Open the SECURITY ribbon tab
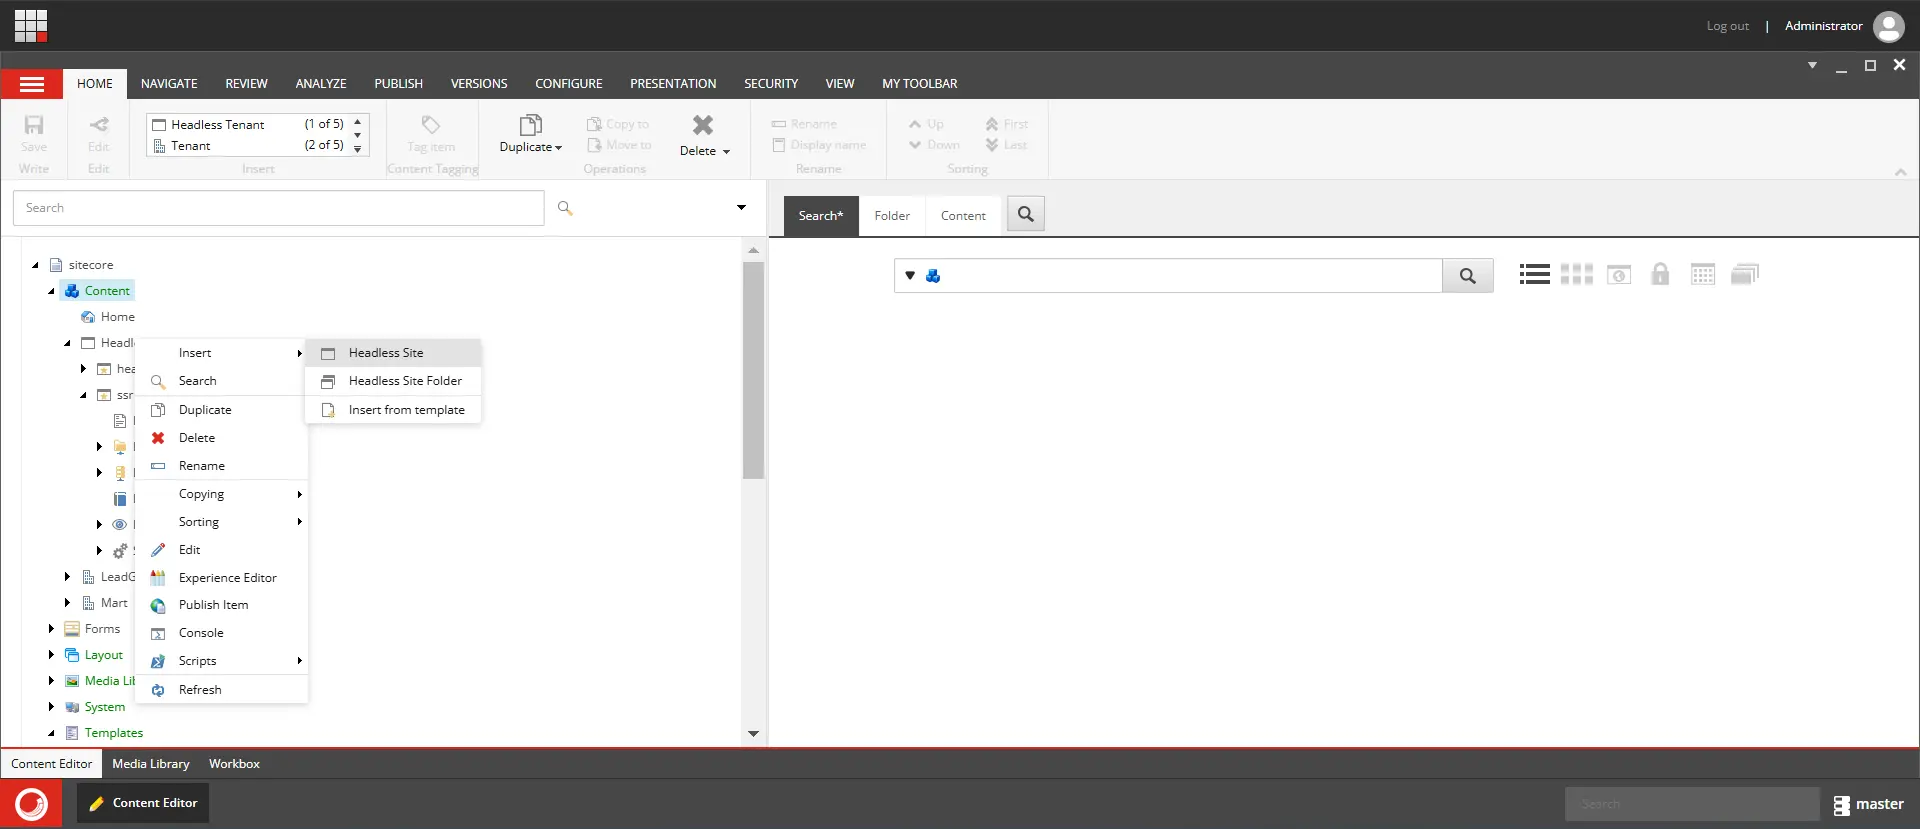This screenshot has width=1920, height=829. tap(771, 84)
